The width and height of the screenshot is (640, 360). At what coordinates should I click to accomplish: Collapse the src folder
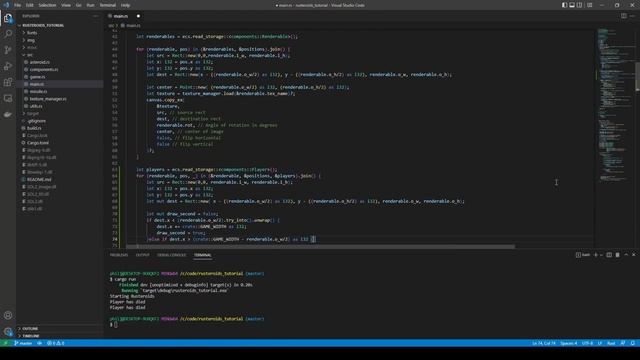30,55
